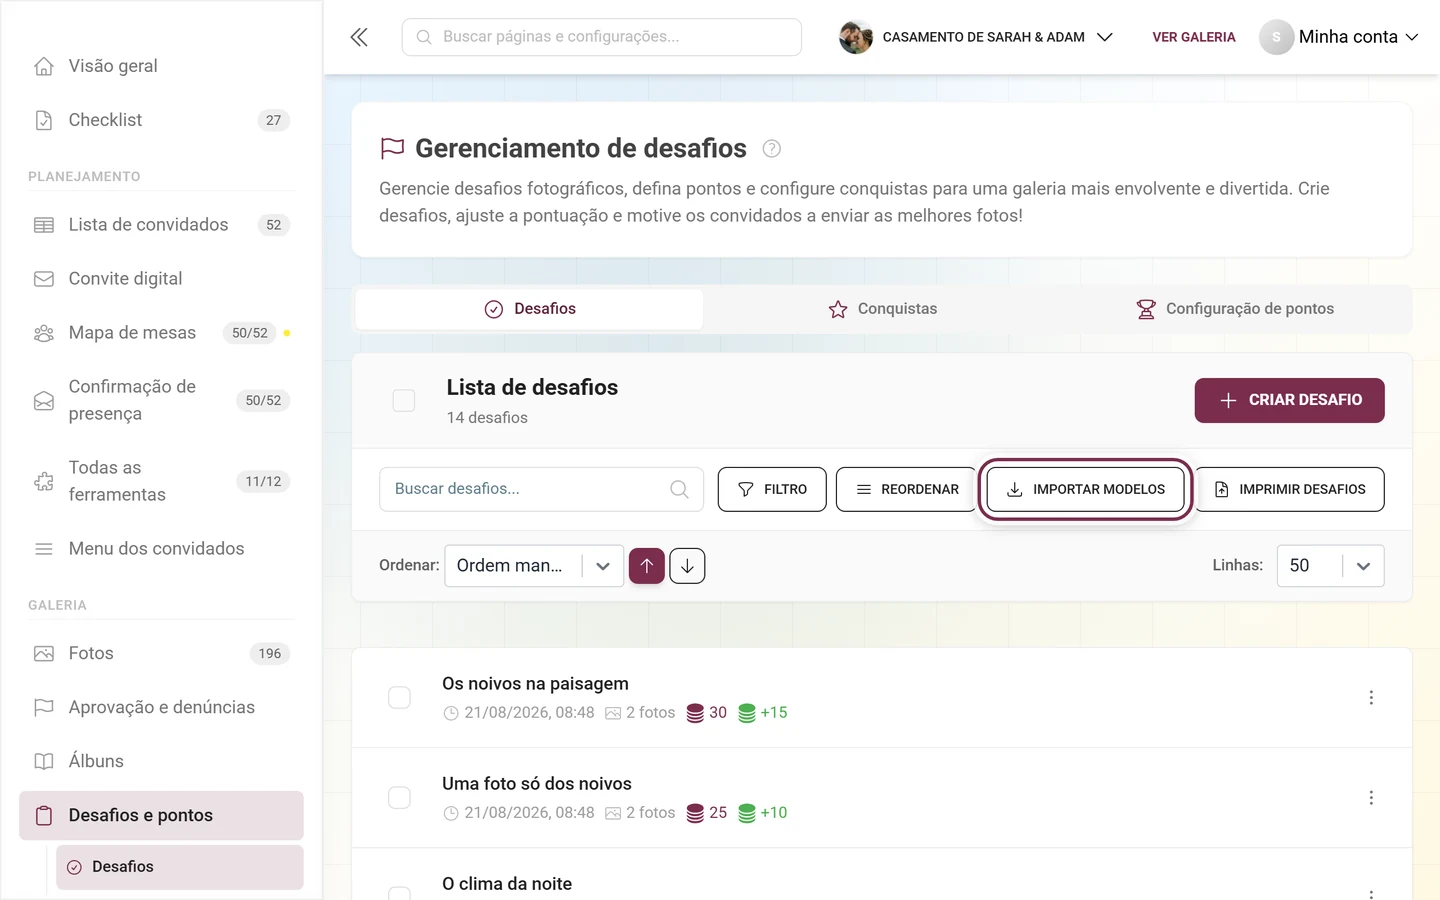Select all challenges with the header checkbox

coord(404,400)
